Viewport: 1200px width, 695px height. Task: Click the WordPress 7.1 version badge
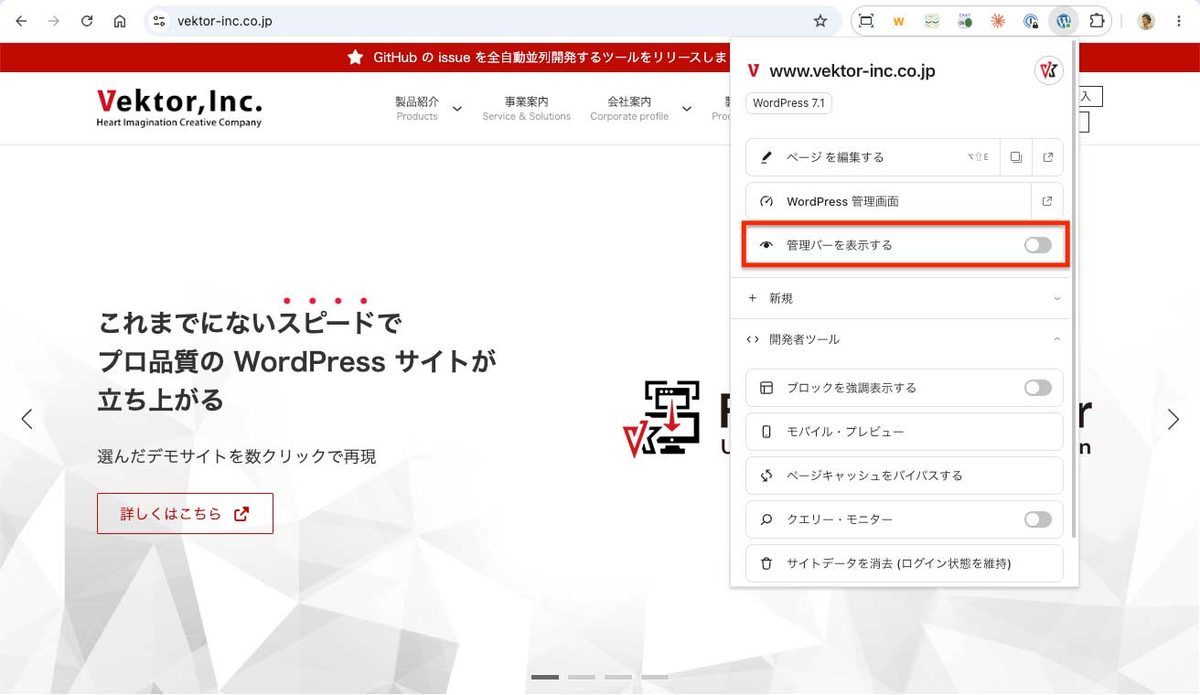[789, 103]
